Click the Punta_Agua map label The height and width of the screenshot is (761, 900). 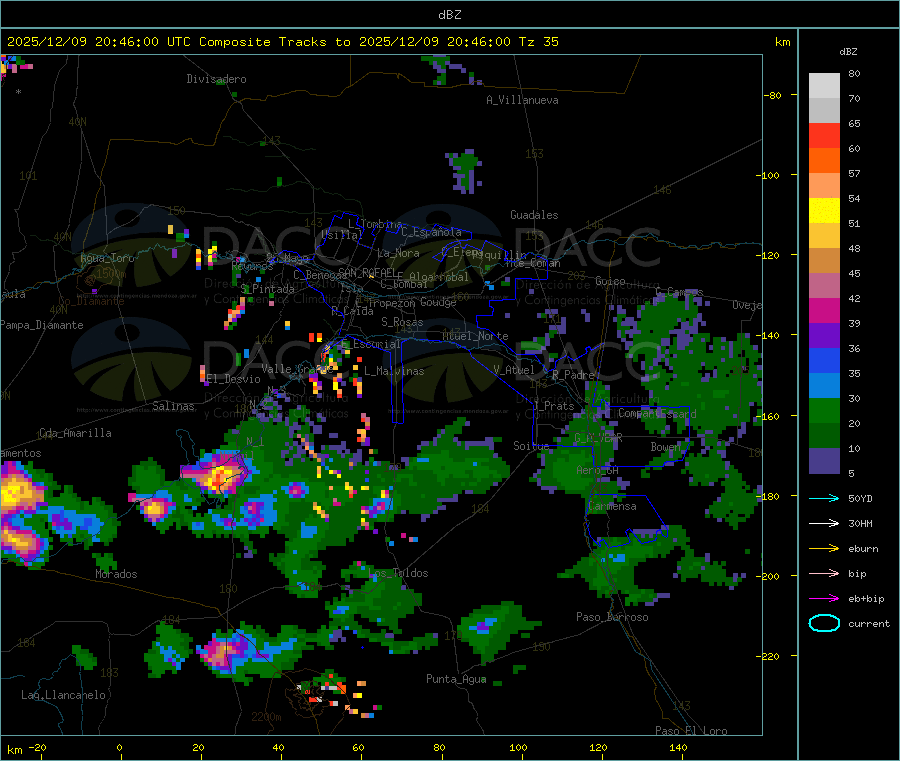456,679
